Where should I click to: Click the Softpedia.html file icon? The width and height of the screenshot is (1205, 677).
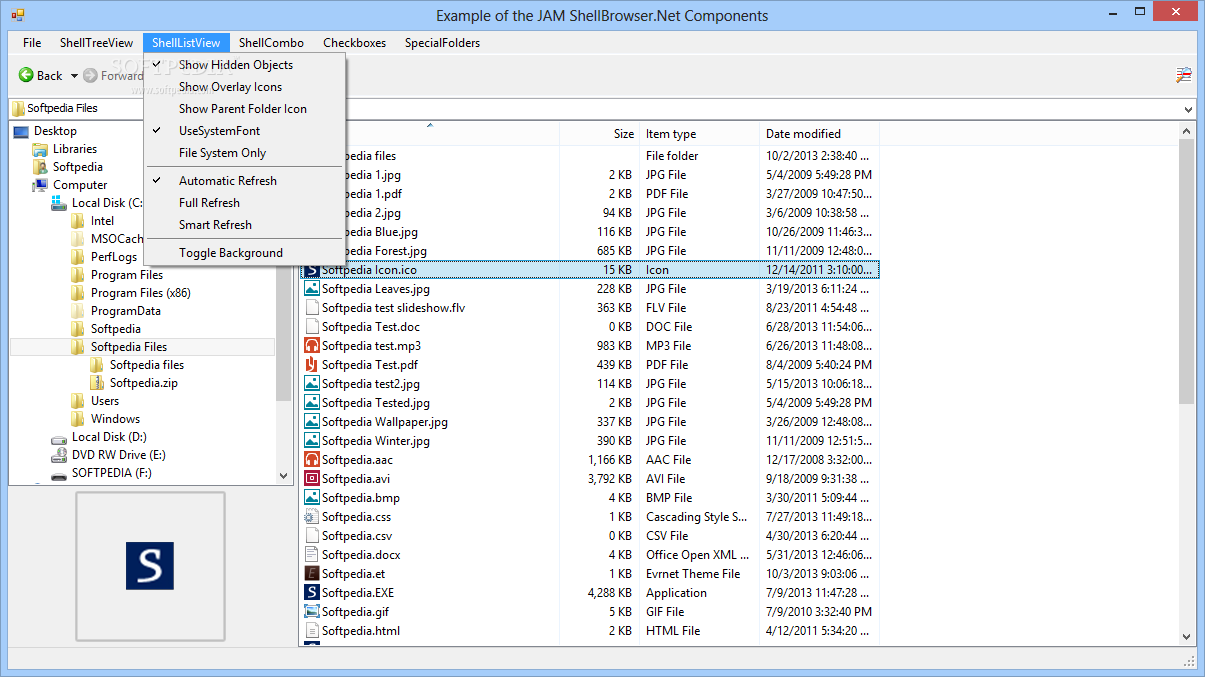312,631
